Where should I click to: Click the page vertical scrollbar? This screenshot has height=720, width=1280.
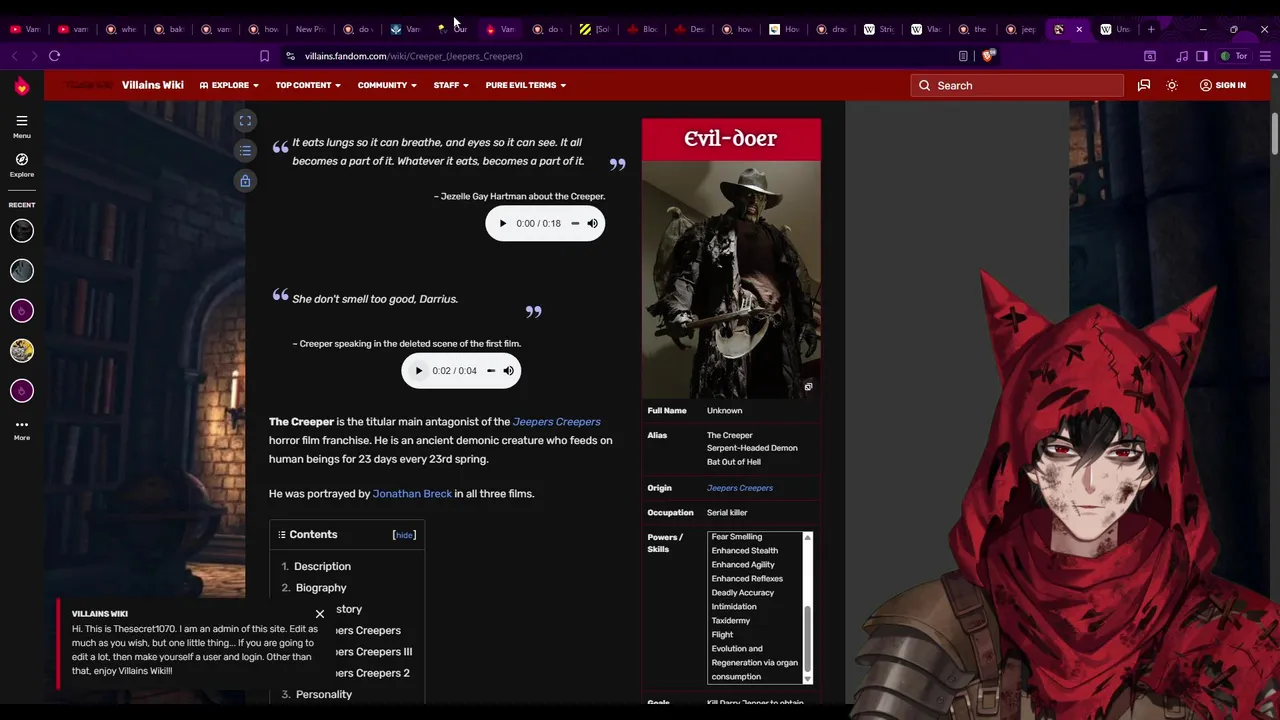pos(1275,134)
